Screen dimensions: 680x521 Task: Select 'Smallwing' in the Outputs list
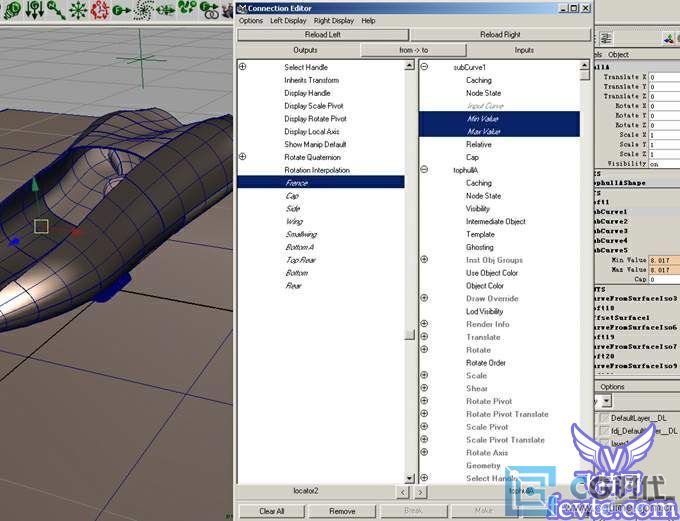coord(301,234)
